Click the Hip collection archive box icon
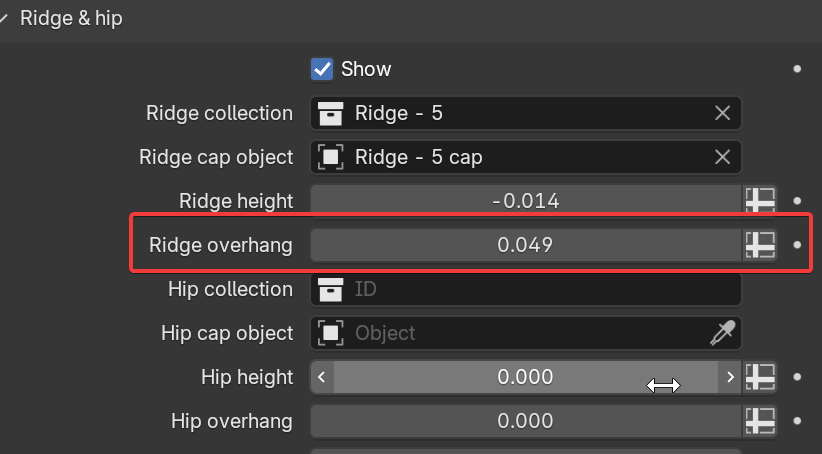This screenshot has height=454, width=822. (330, 289)
